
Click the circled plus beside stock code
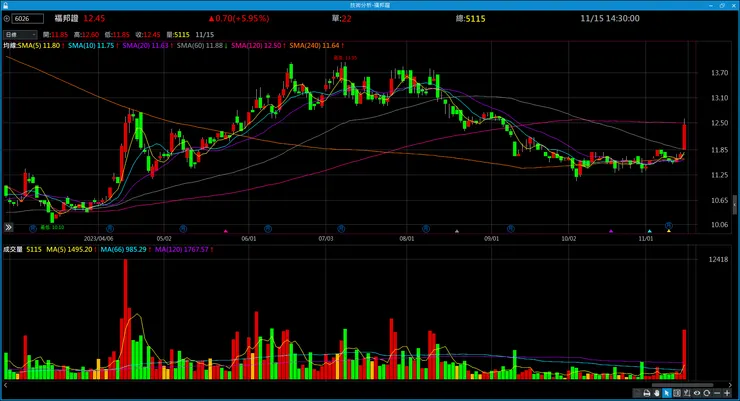click(x=7, y=19)
